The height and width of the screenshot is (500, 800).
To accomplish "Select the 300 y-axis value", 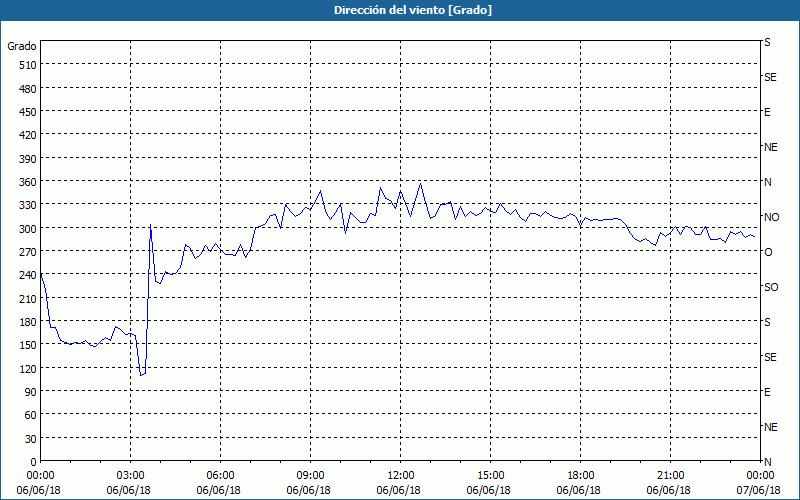I will point(28,229).
